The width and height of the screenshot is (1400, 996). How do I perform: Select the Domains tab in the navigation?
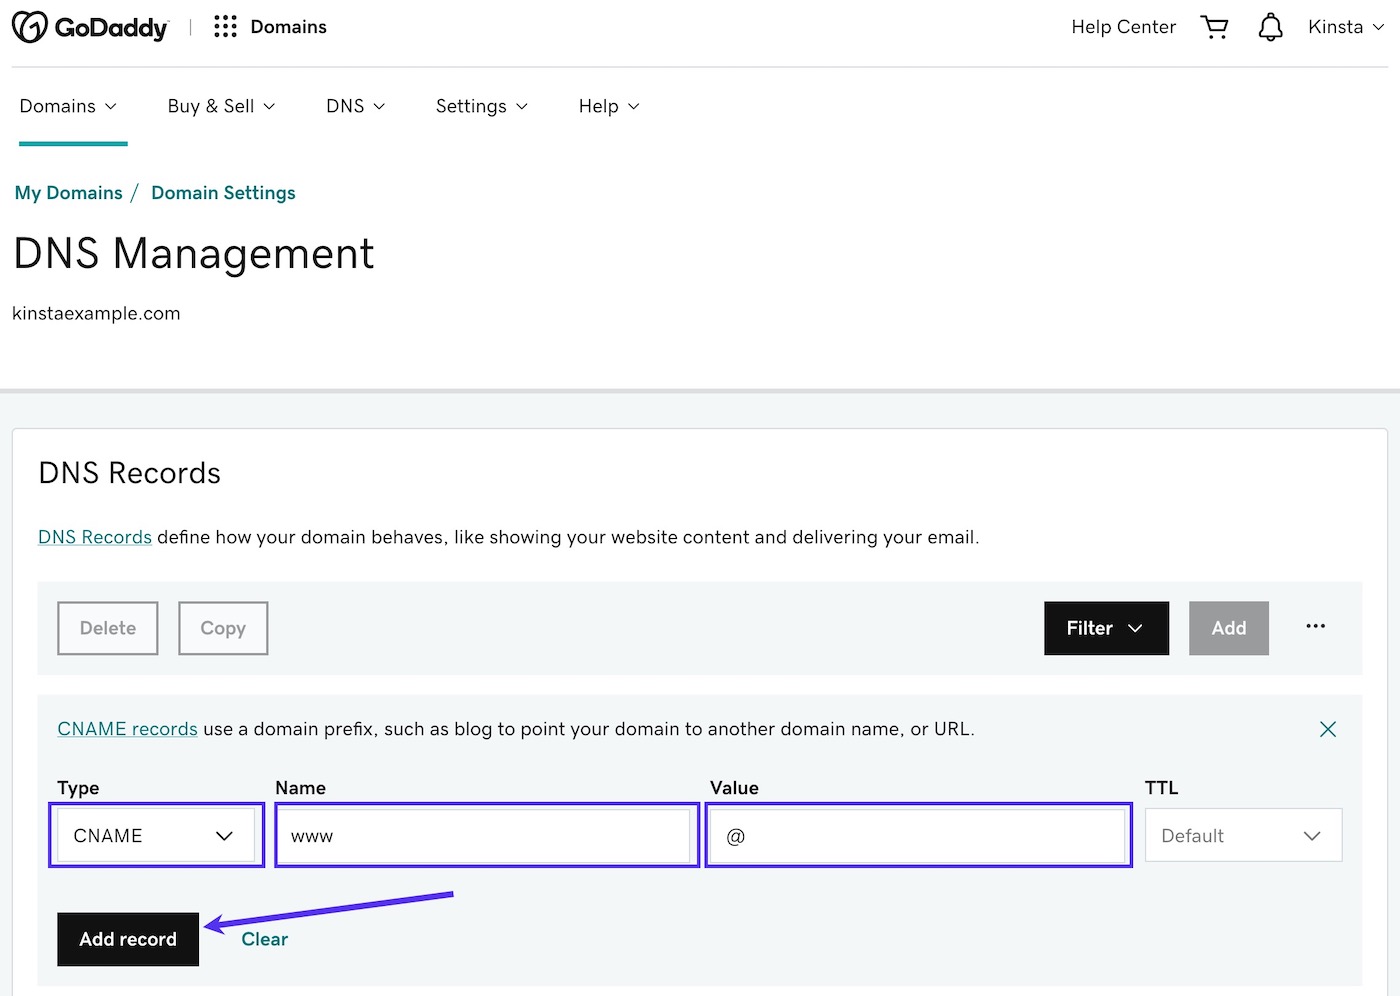point(67,106)
